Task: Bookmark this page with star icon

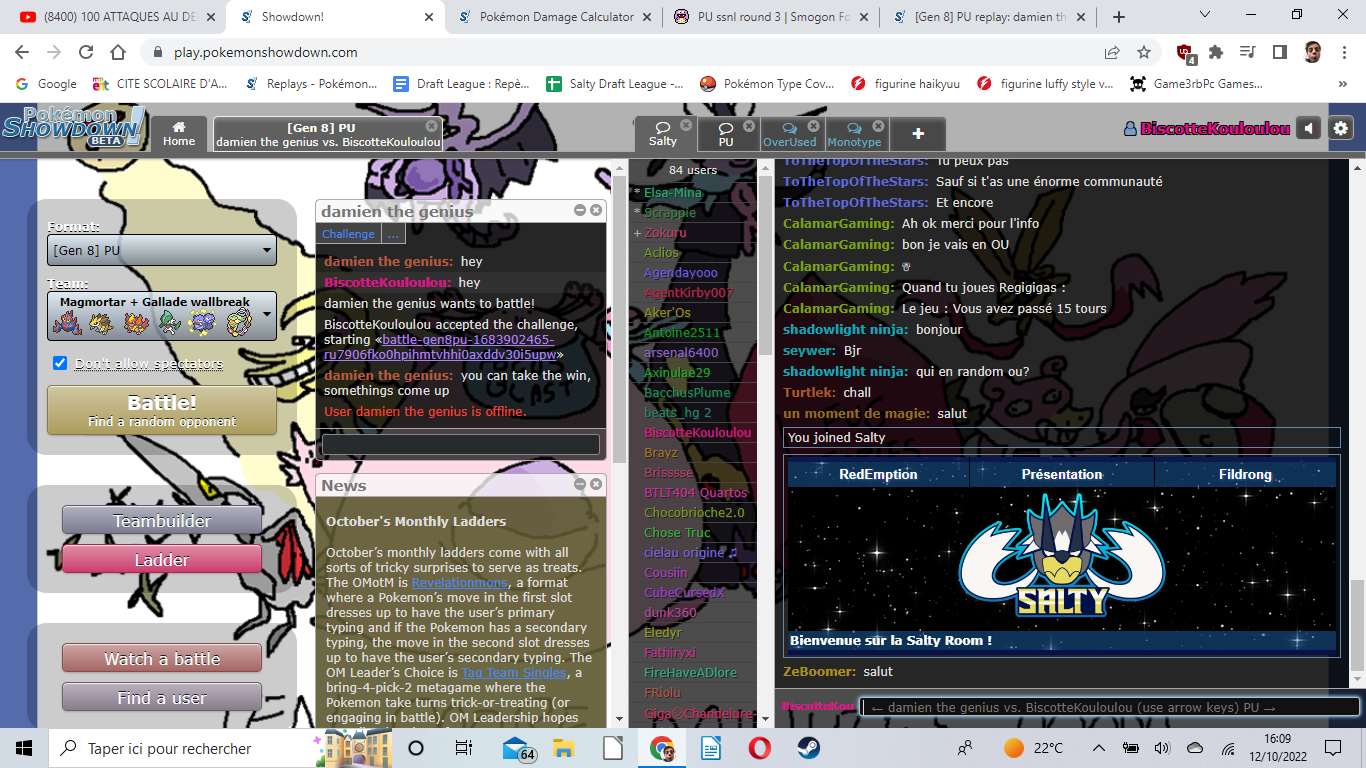Action: click(x=1144, y=52)
